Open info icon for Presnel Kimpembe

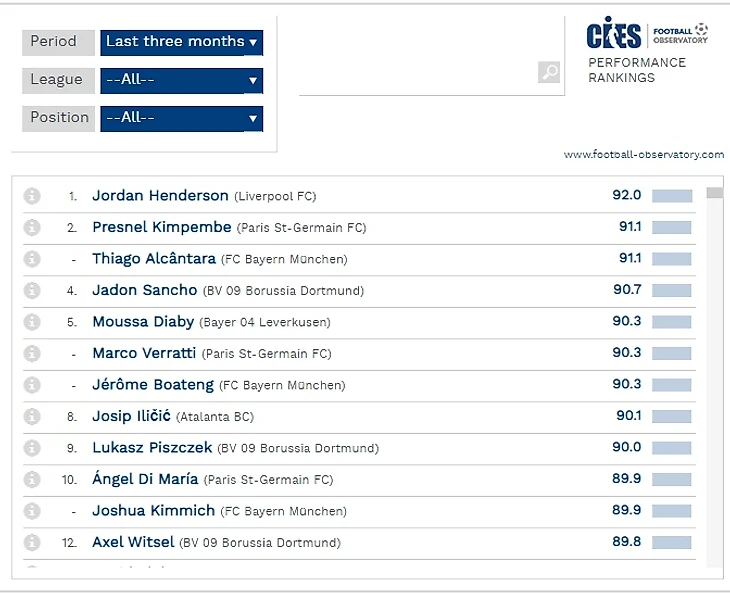tap(32, 228)
